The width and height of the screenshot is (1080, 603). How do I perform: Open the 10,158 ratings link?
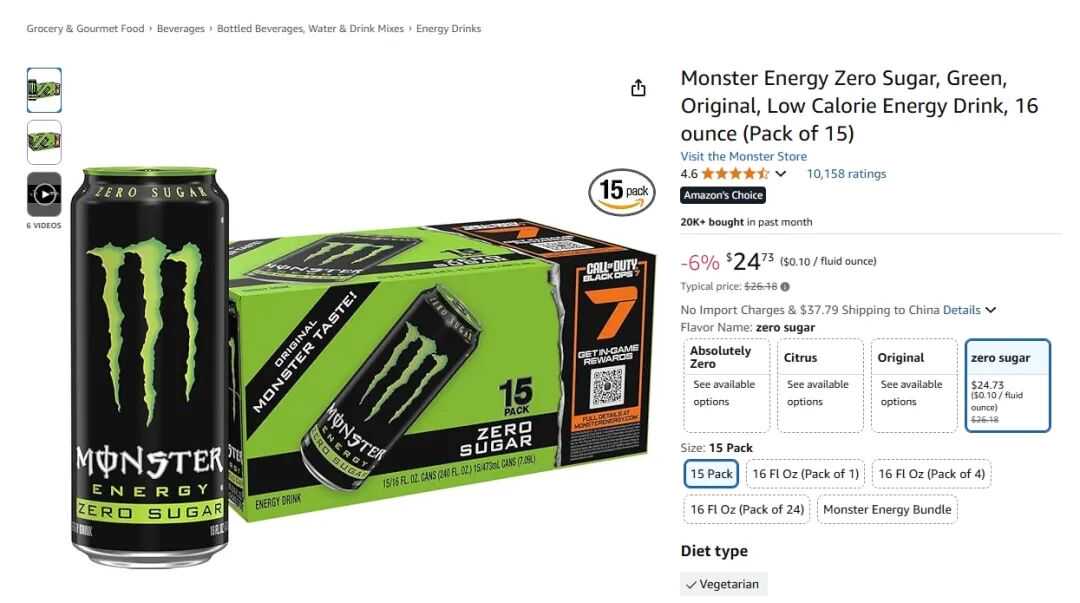click(847, 174)
